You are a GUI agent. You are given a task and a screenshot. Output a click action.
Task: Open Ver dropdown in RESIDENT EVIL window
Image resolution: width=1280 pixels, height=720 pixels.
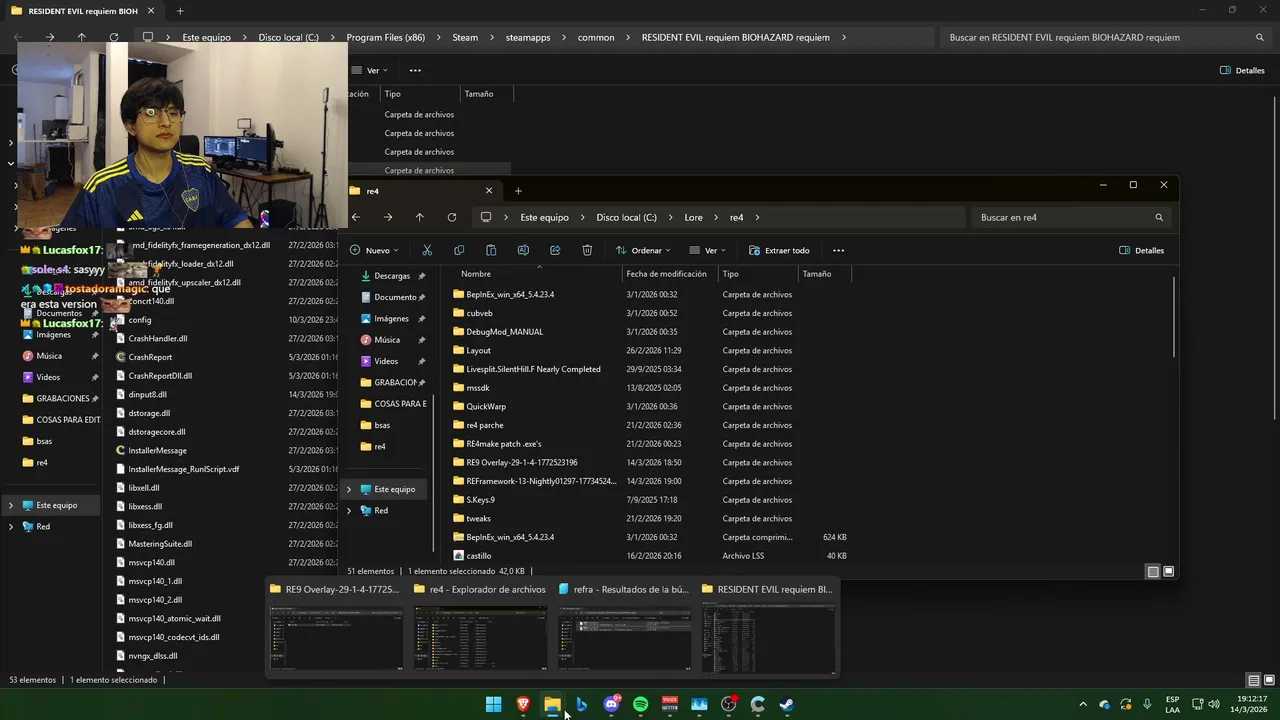pos(371,70)
